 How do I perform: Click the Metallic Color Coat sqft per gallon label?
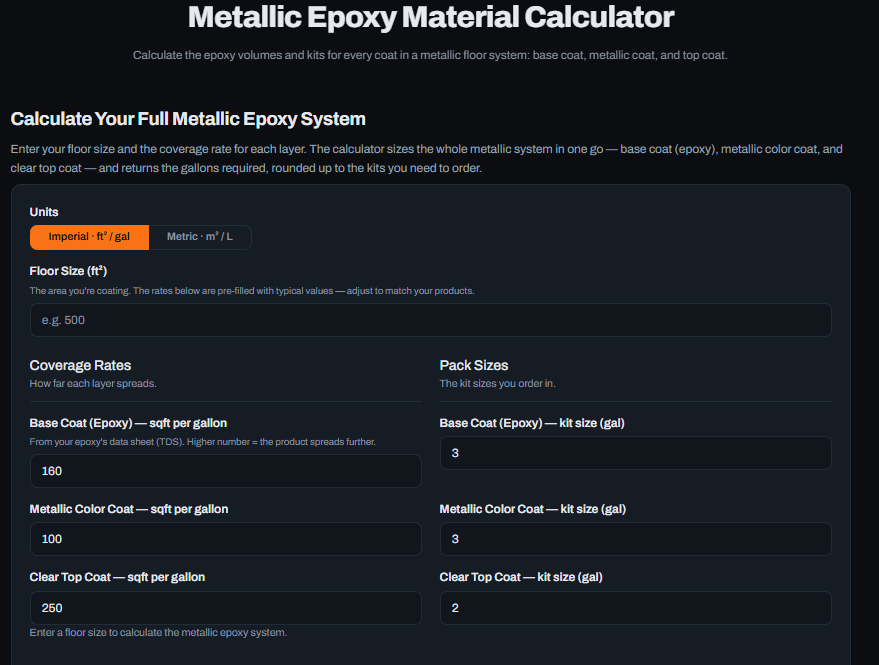129,509
